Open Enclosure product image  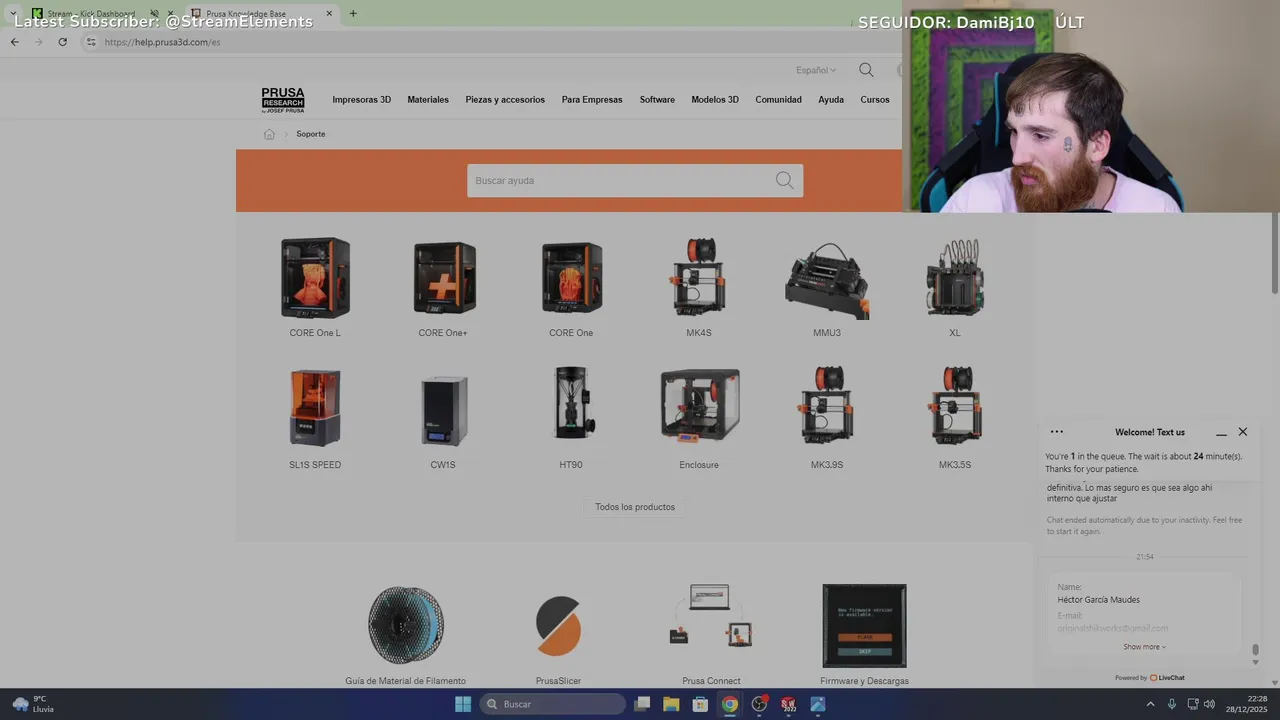pos(700,406)
